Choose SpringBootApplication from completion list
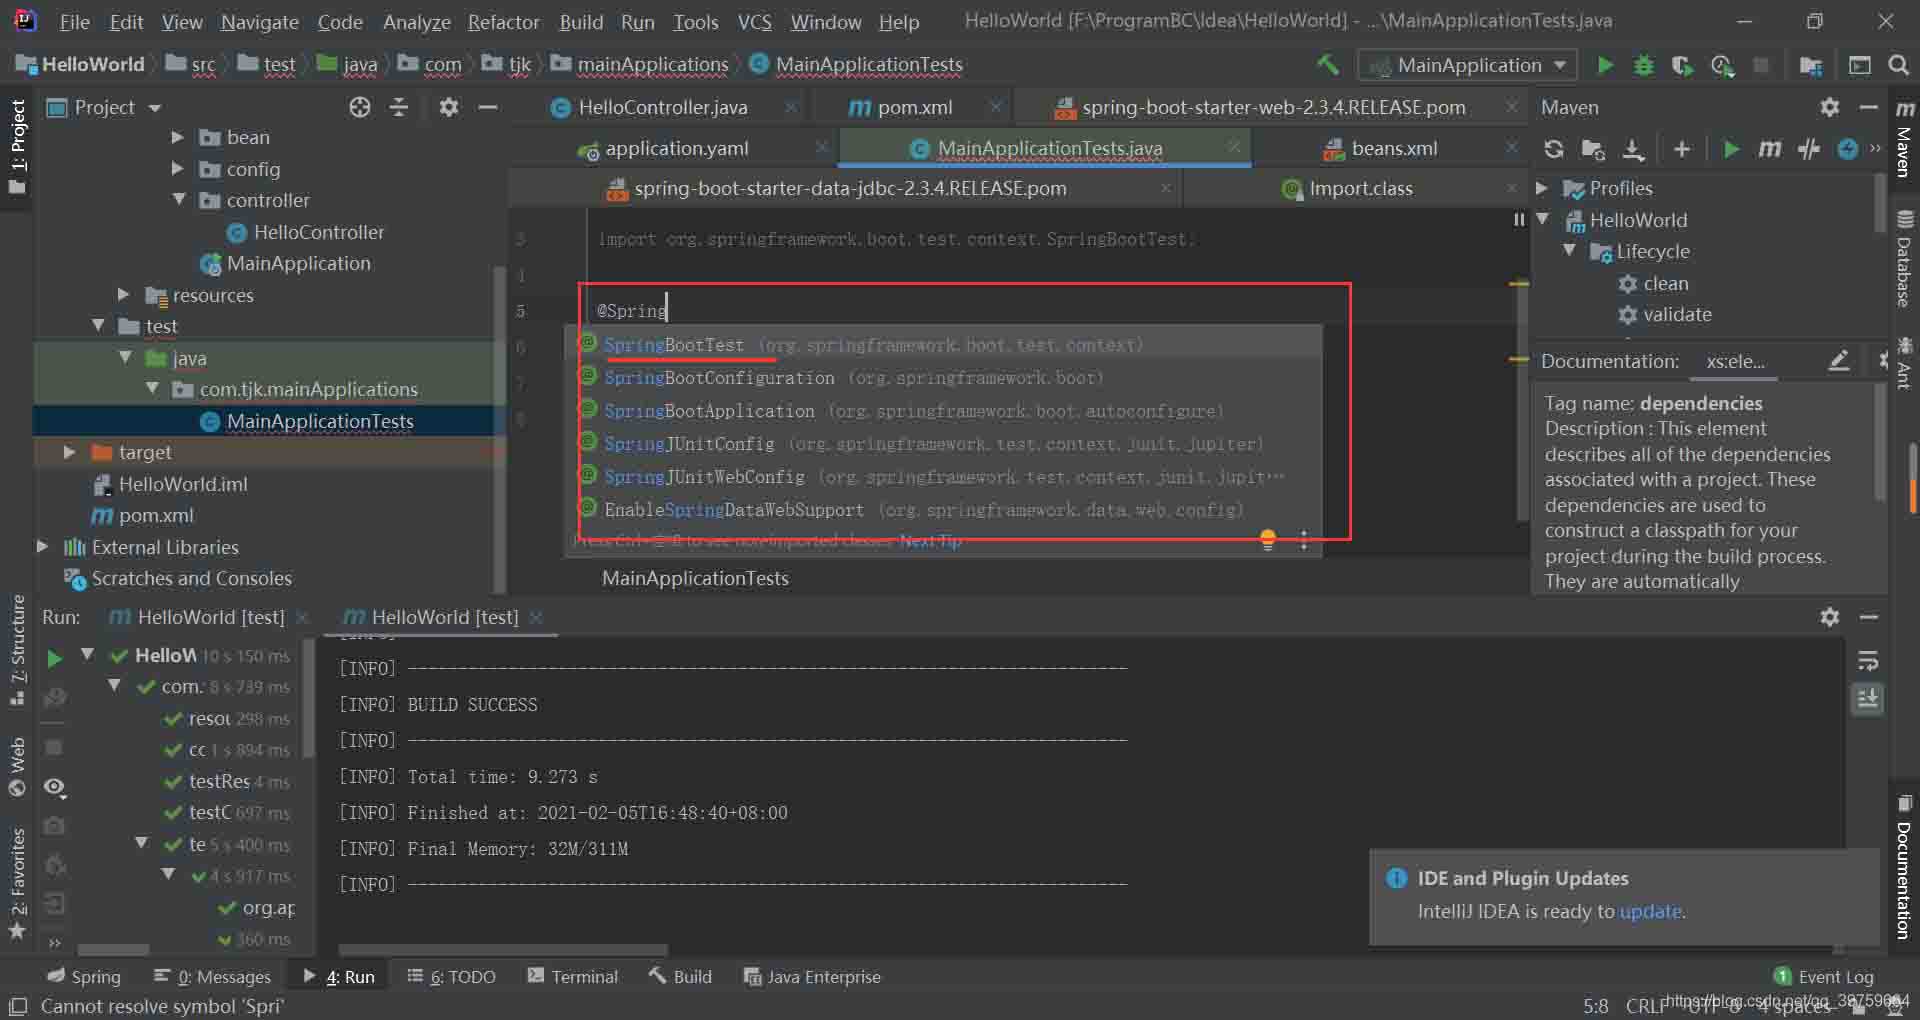 (x=945, y=411)
